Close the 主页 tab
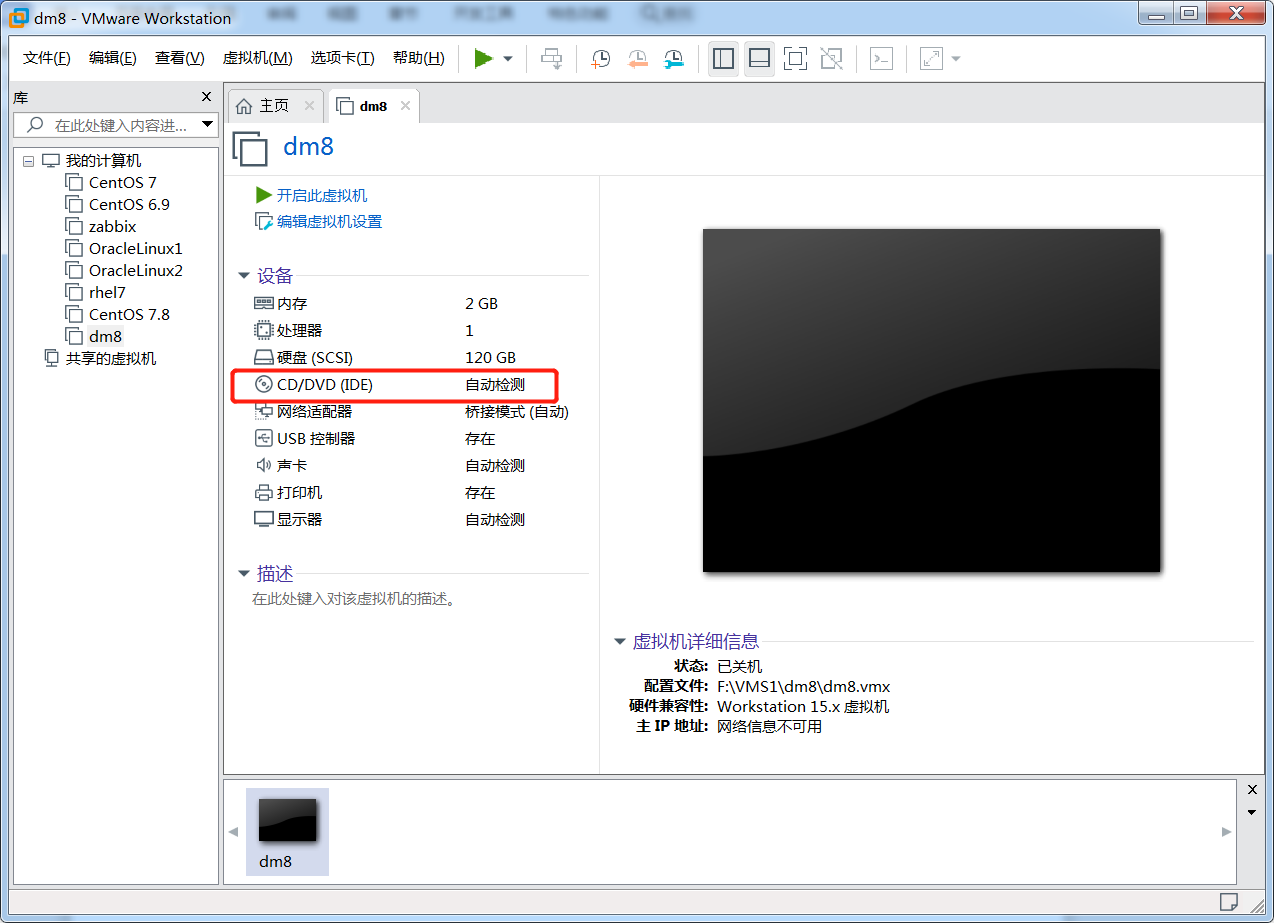 pos(309,106)
